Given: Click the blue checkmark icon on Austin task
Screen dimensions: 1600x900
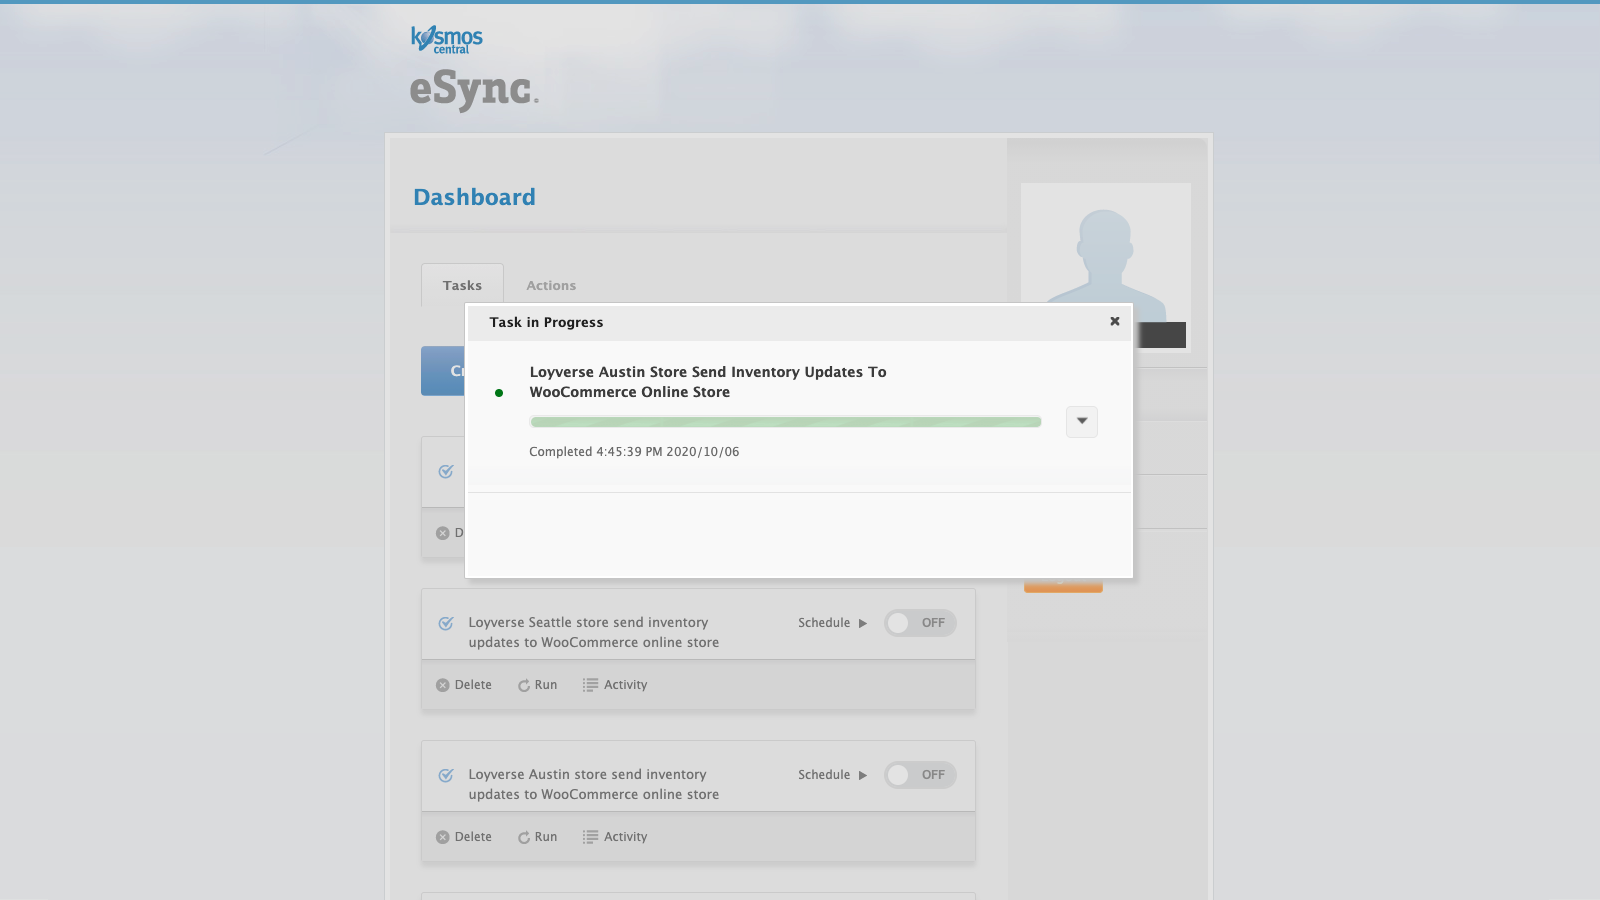Looking at the screenshot, I should (445, 775).
